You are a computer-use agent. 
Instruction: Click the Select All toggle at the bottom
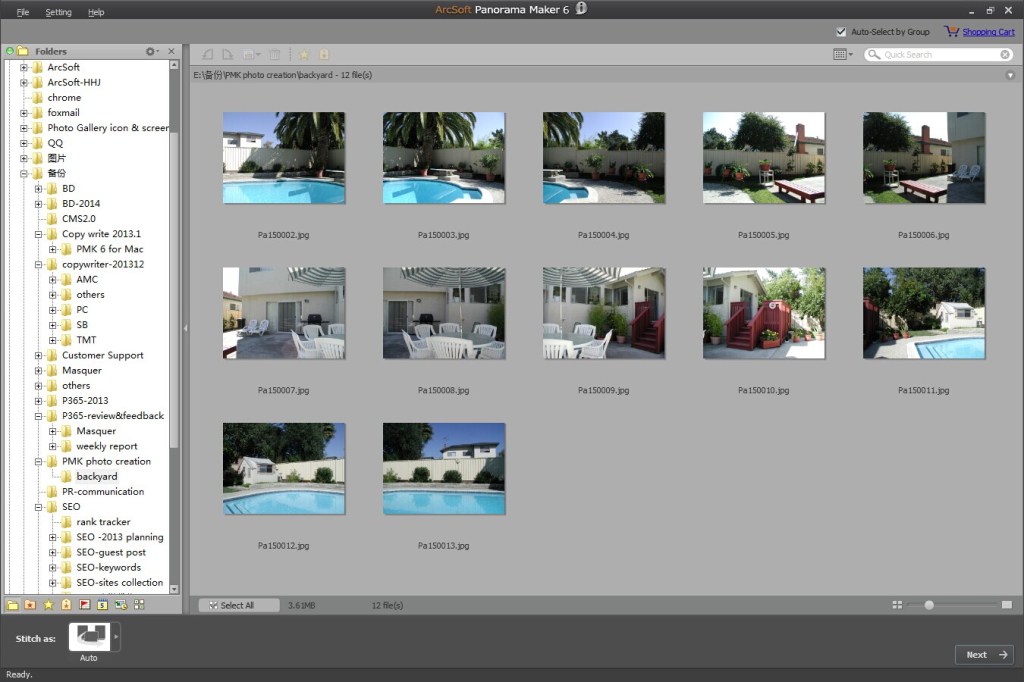[x=239, y=605]
